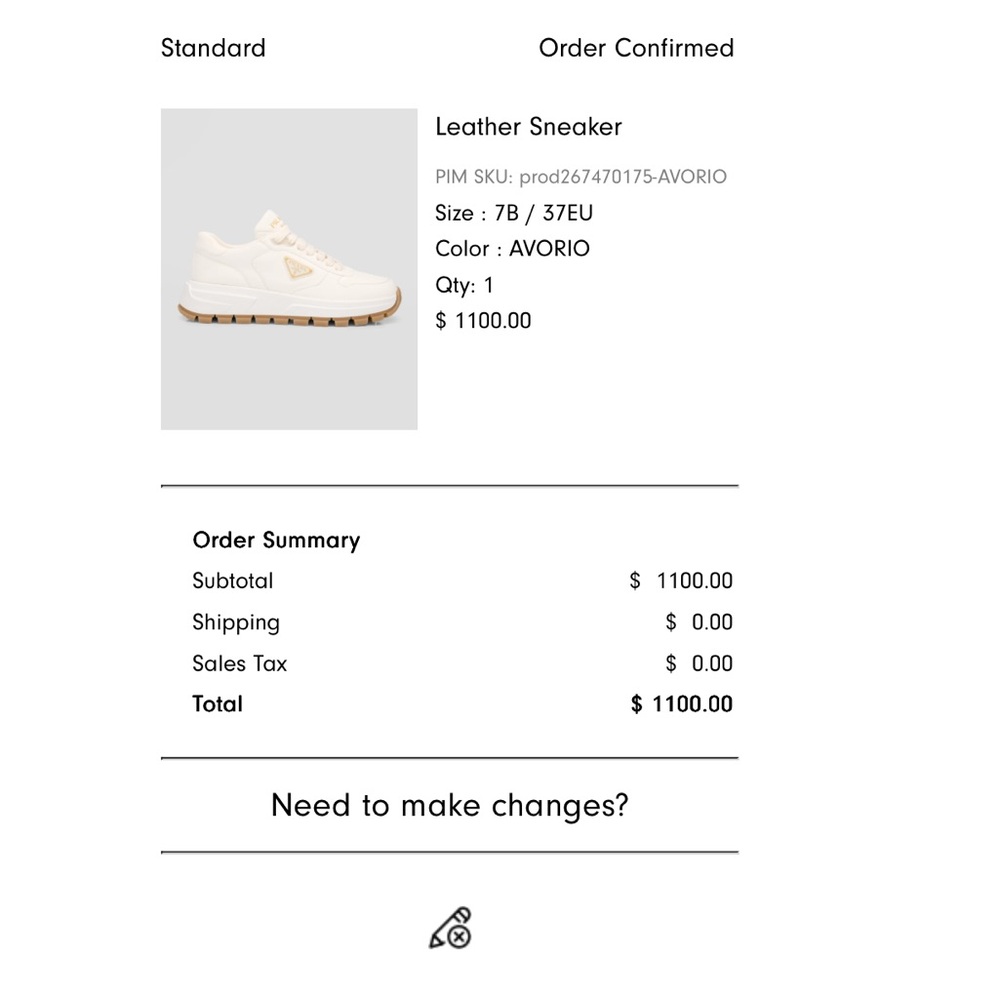Select the Subtotal row amount
1000x1000 pixels.
(x=681, y=580)
